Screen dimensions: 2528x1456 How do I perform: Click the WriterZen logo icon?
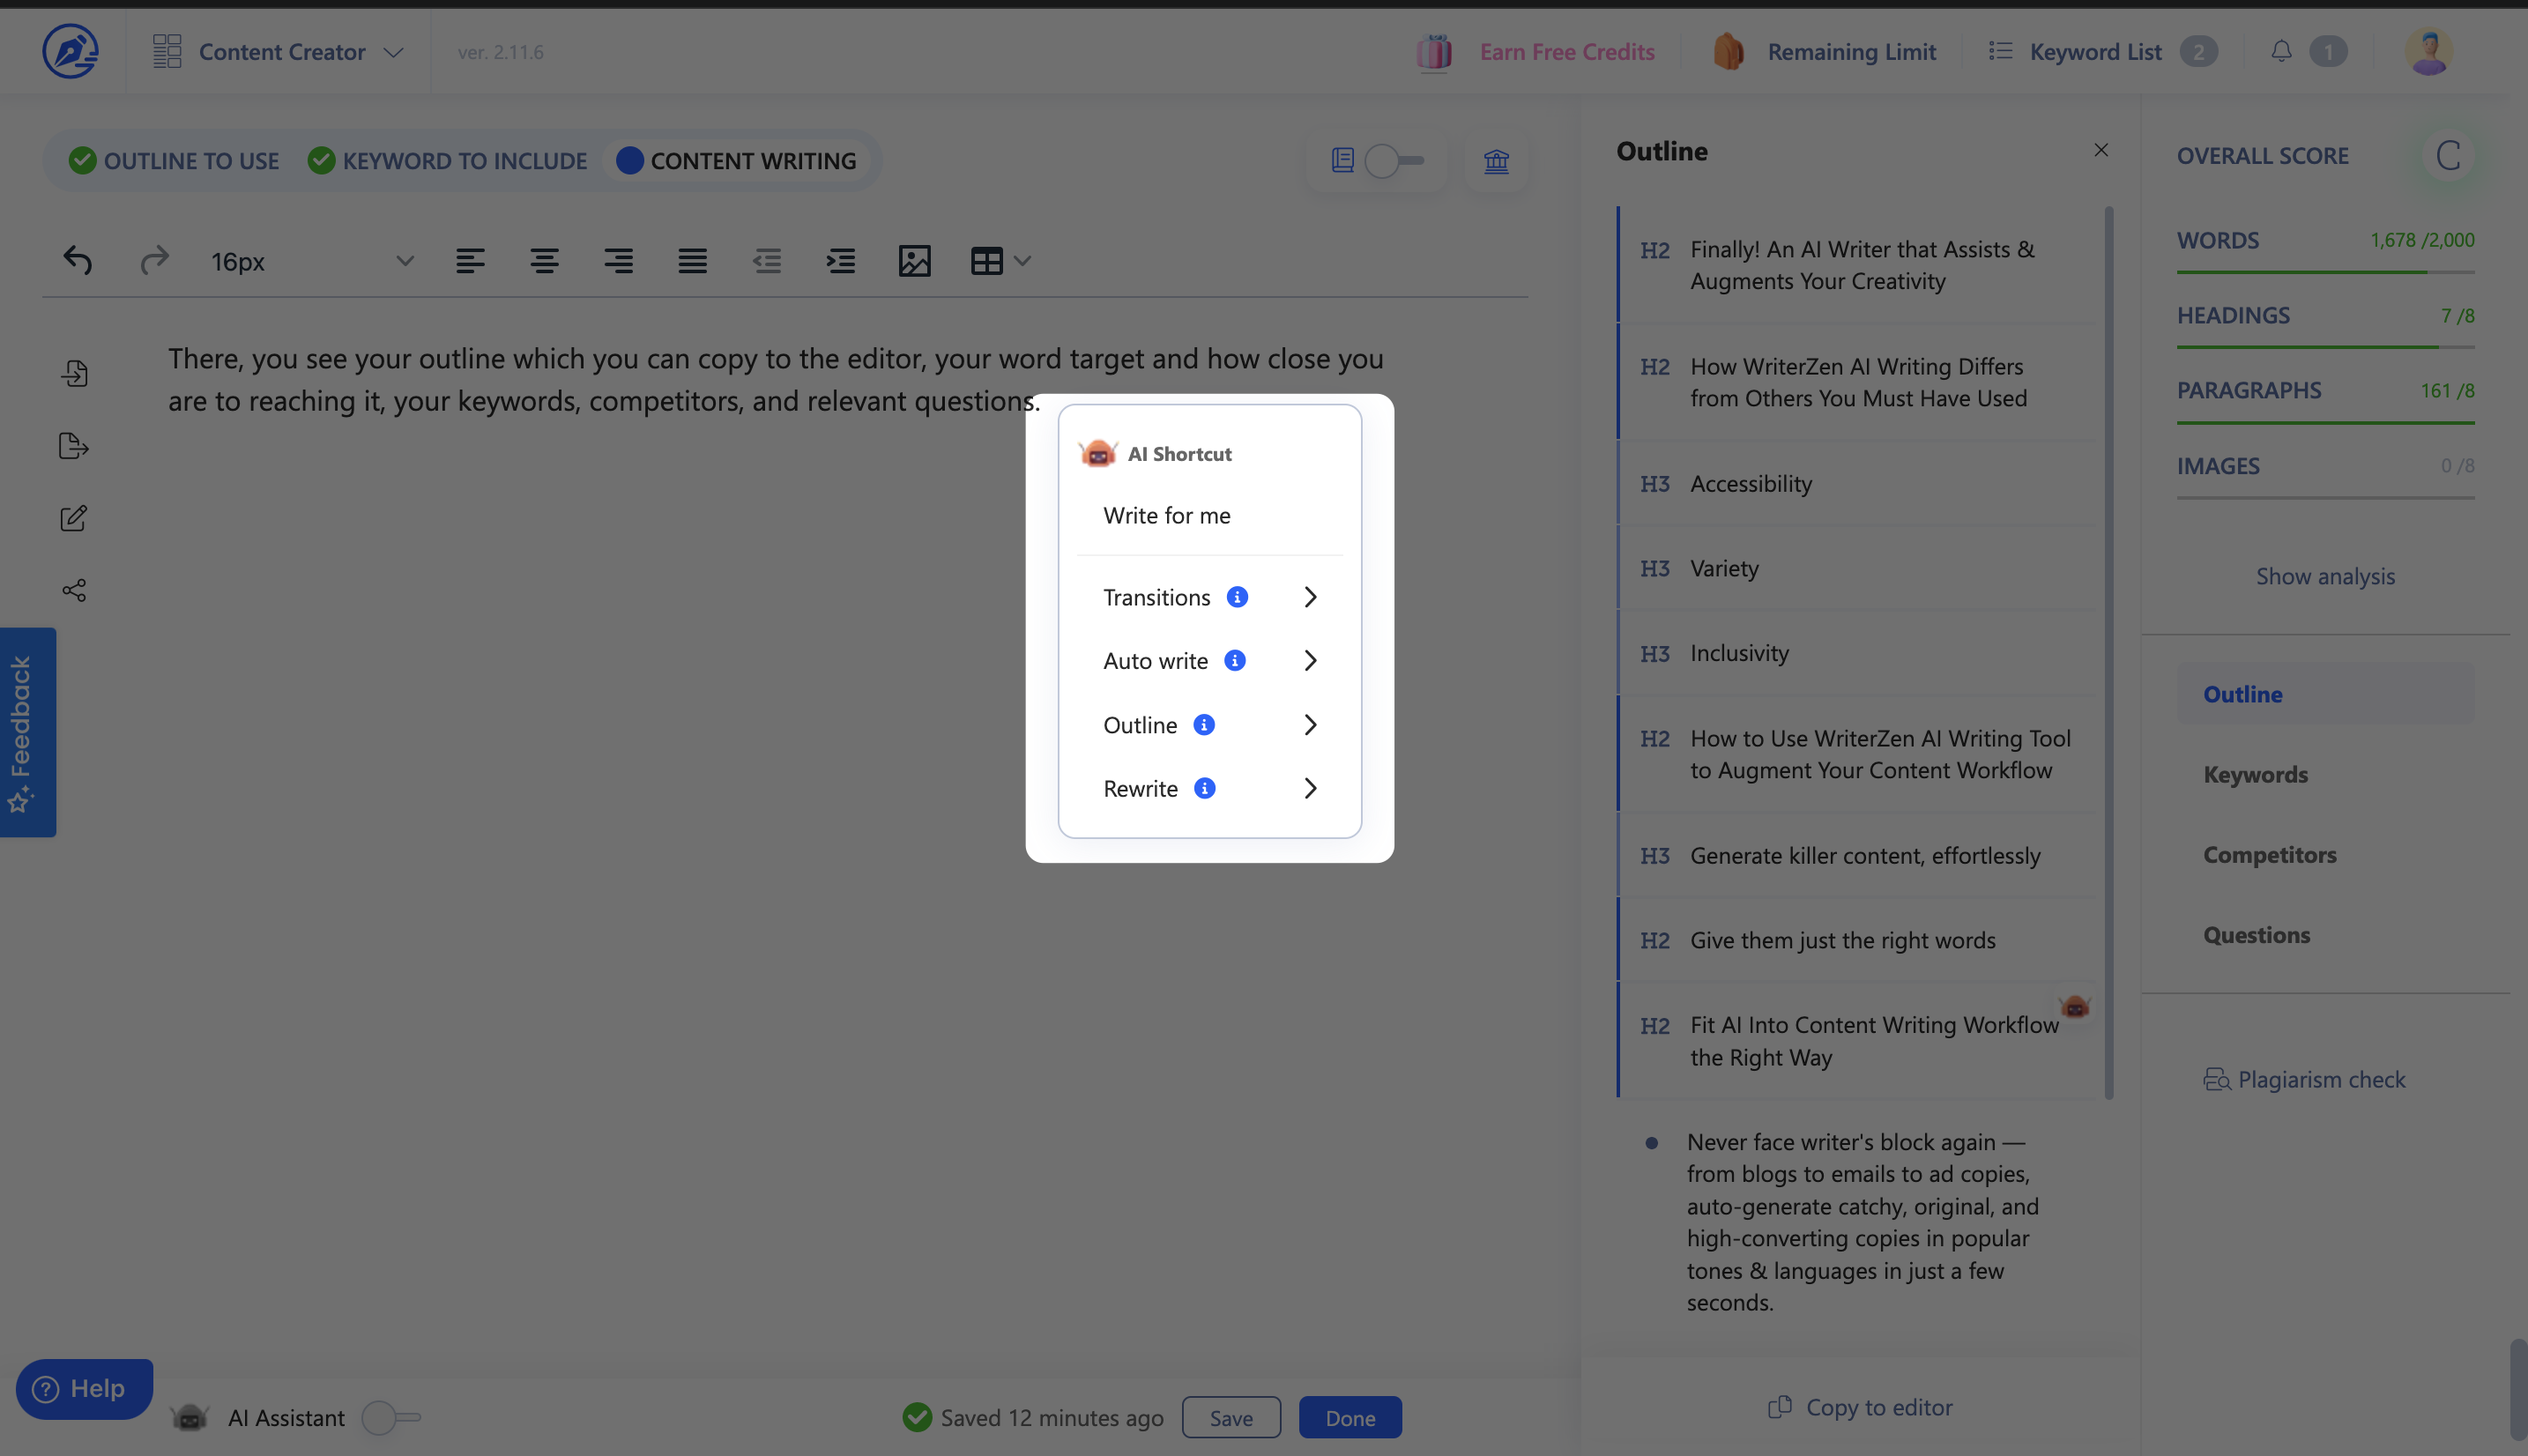[x=70, y=51]
